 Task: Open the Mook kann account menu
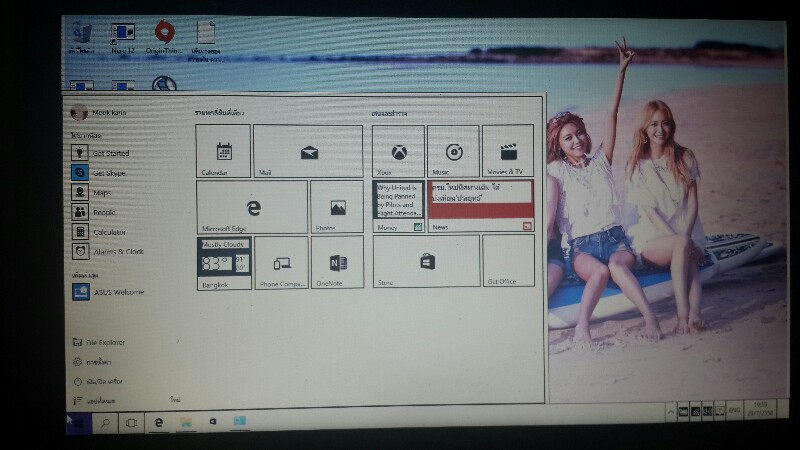(100, 113)
